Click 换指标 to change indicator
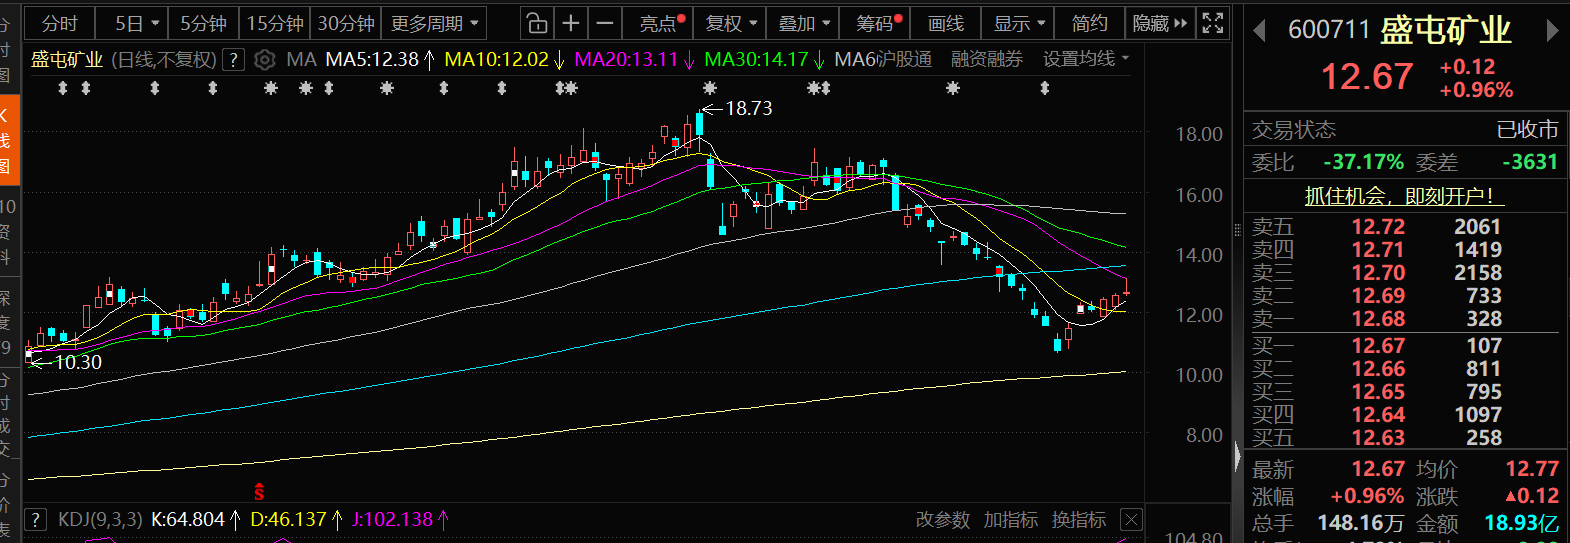The width and height of the screenshot is (1570, 543). click(x=1078, y=520)
